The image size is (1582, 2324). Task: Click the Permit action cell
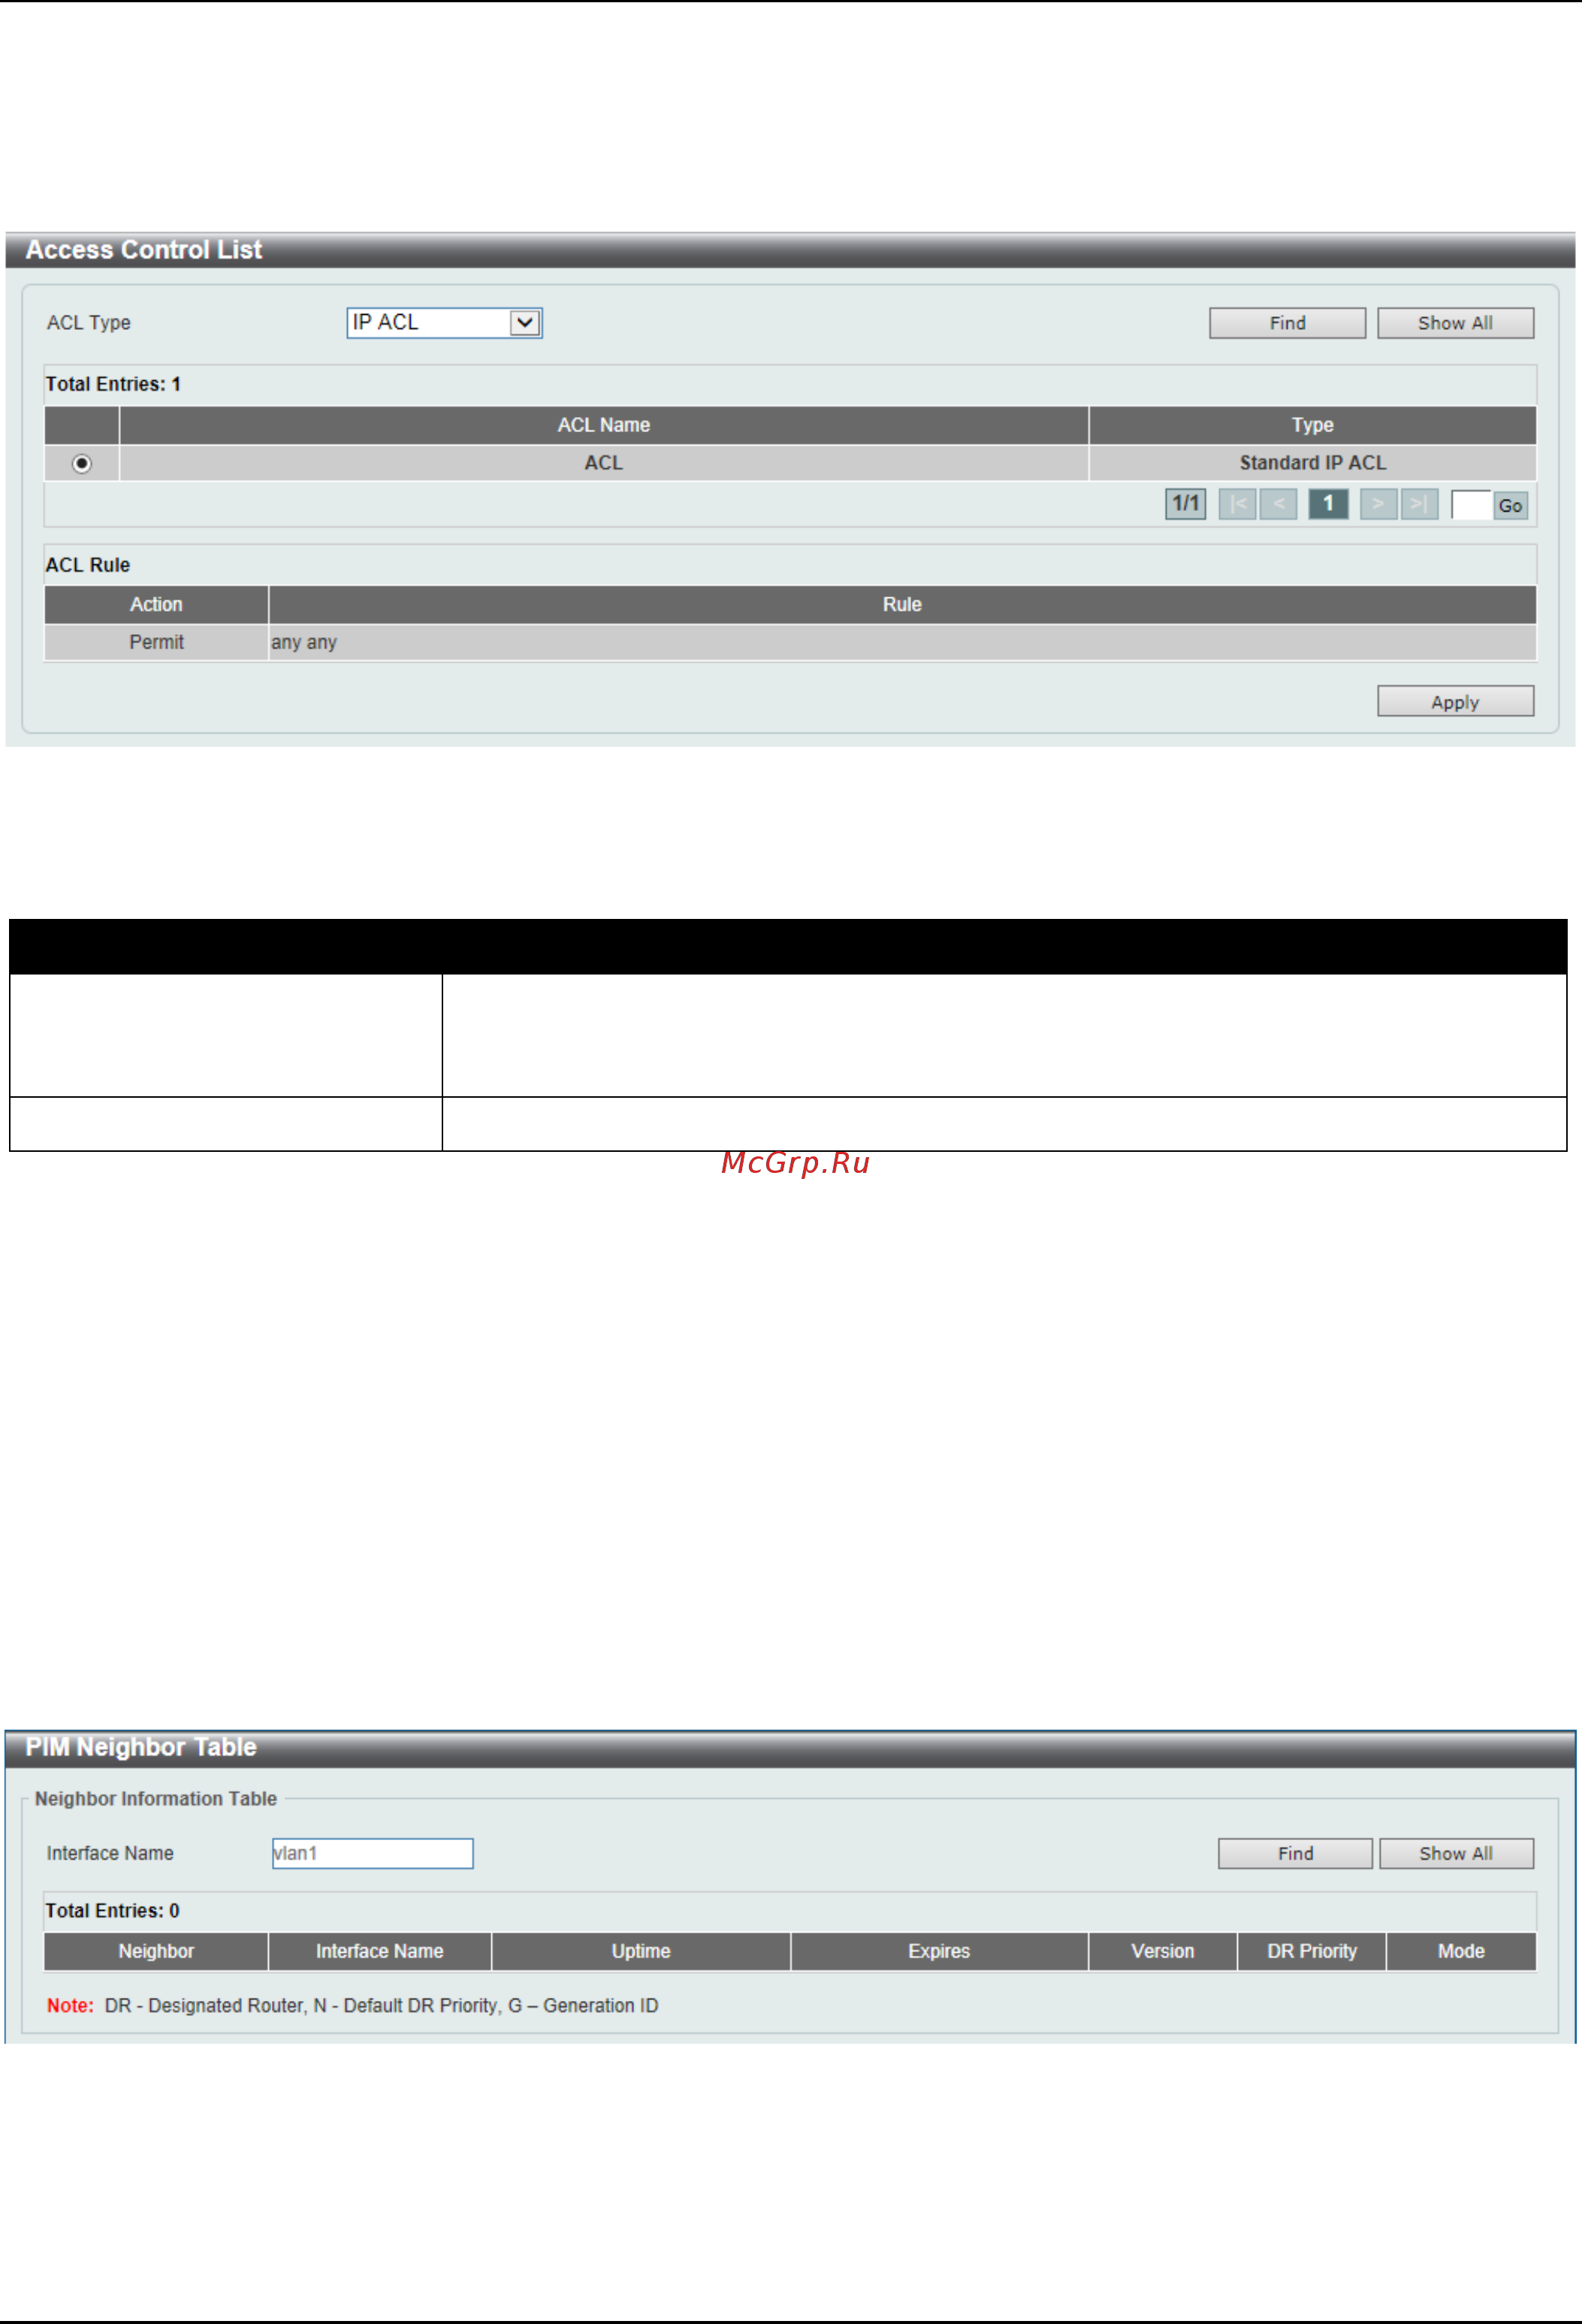[x=156, y=642]
